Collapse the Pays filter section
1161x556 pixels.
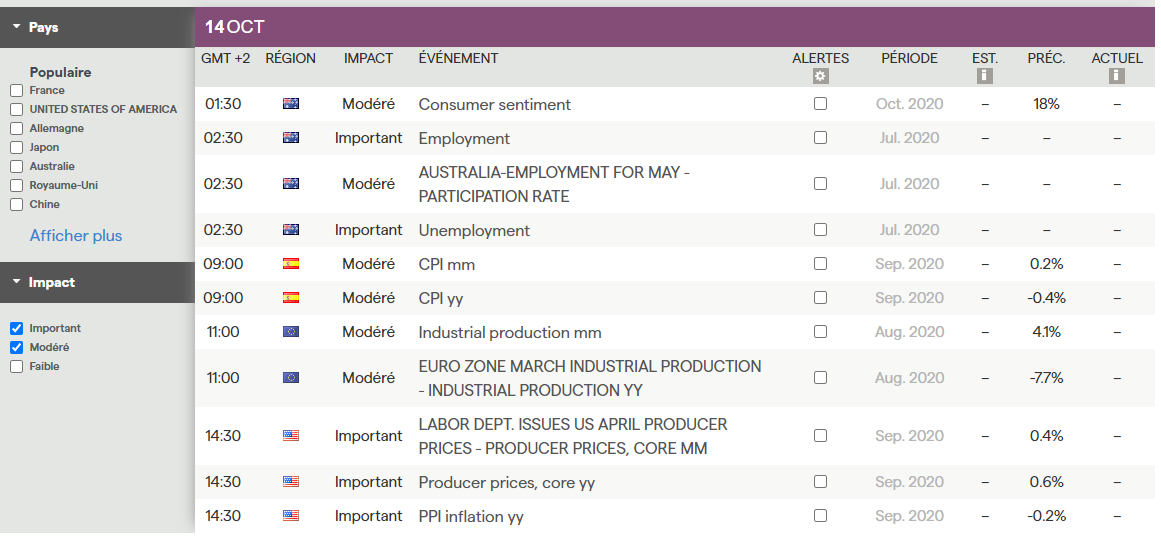click(x=17, y=28)
